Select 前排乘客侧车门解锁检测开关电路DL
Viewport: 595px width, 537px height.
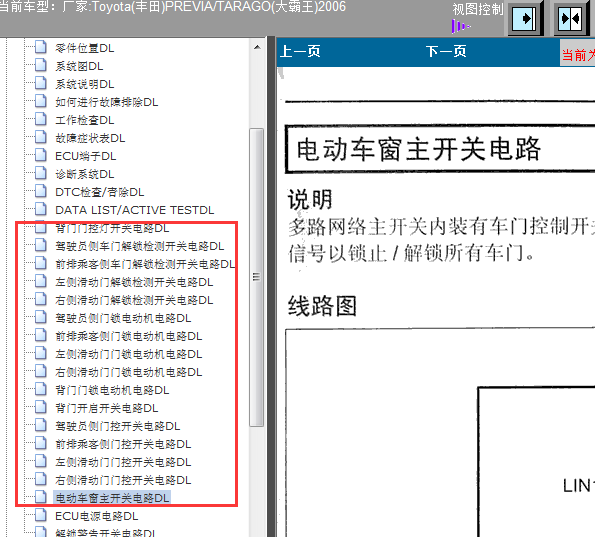coord(145,264)
